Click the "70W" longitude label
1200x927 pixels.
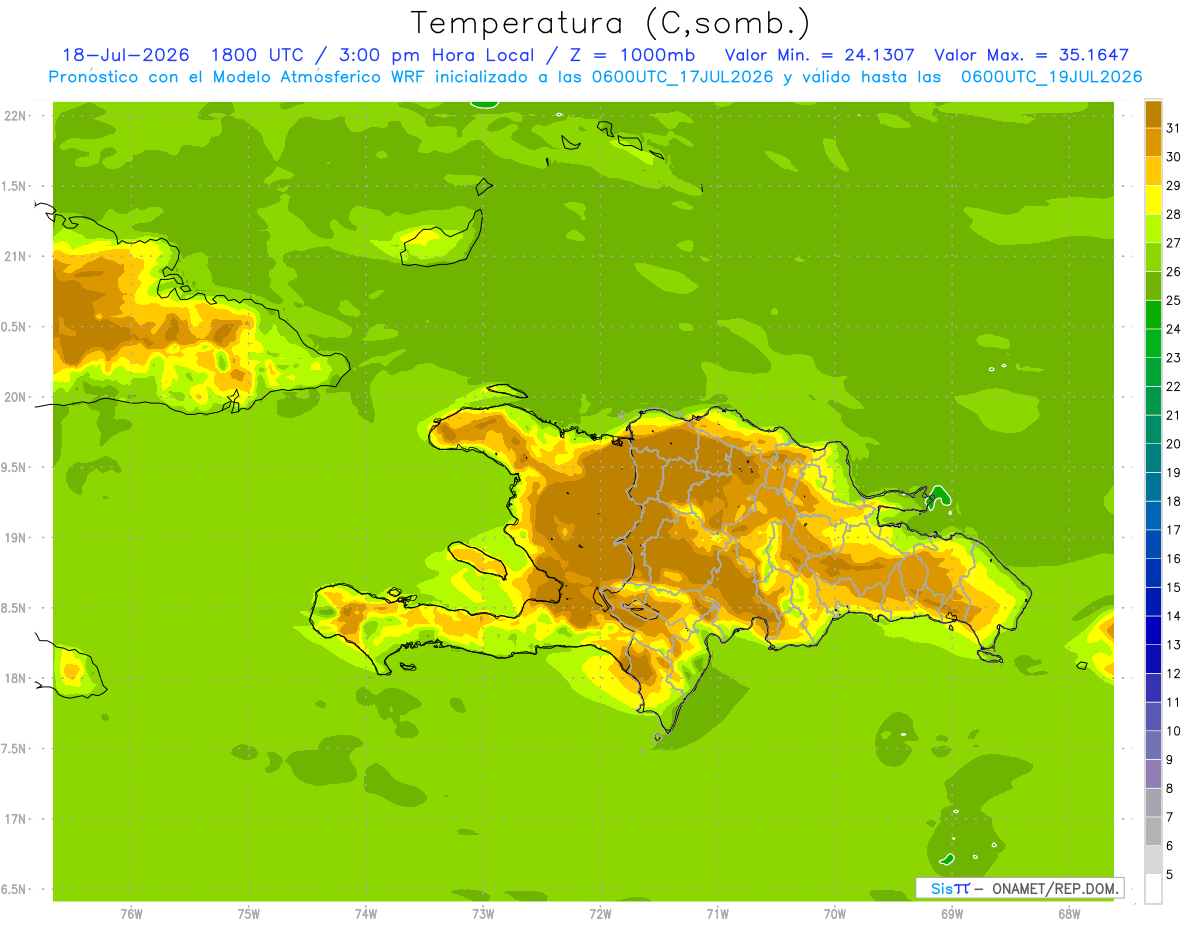point(834,913)
